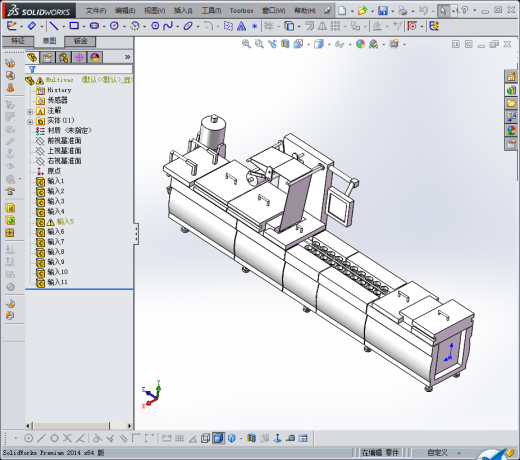Open the Toolbox menu

pyautogui.click(x=241, y=11)
